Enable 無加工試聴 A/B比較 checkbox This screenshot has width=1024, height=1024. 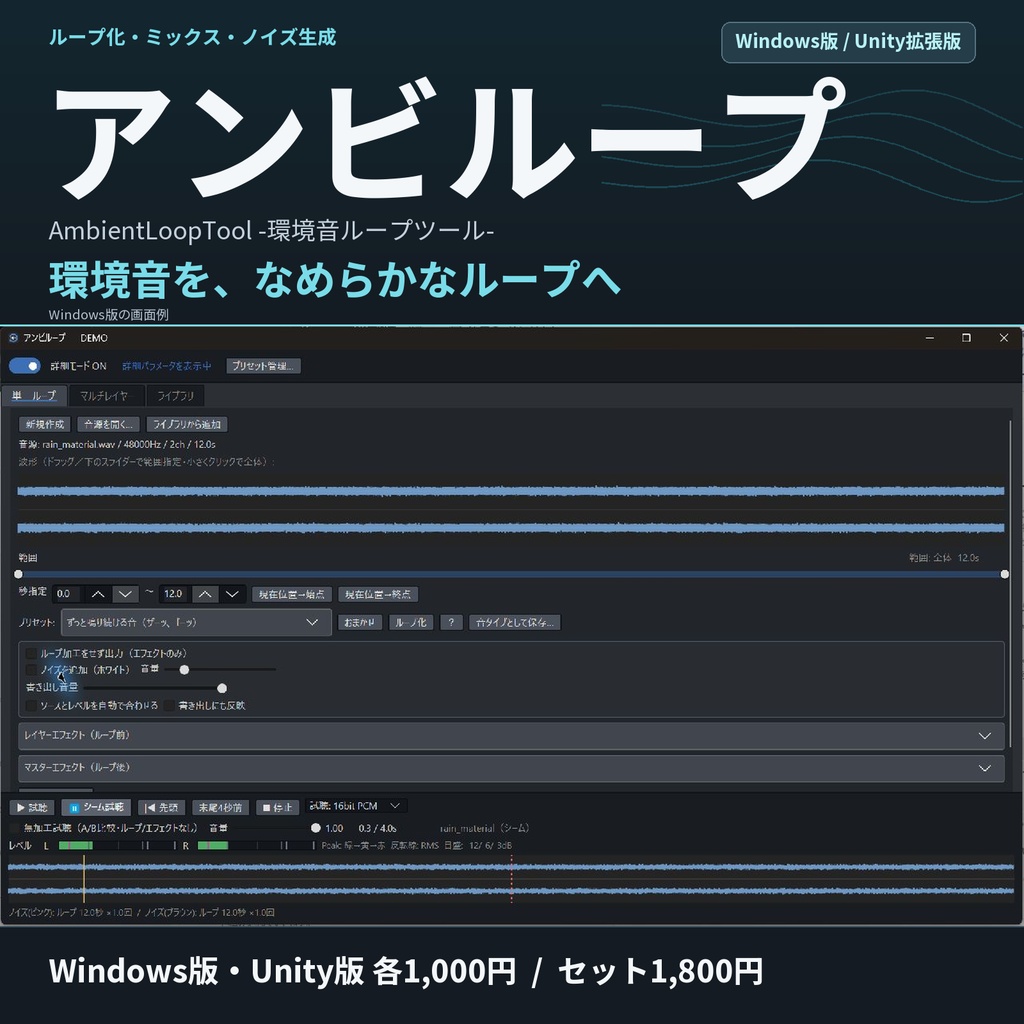pos(14,828)
